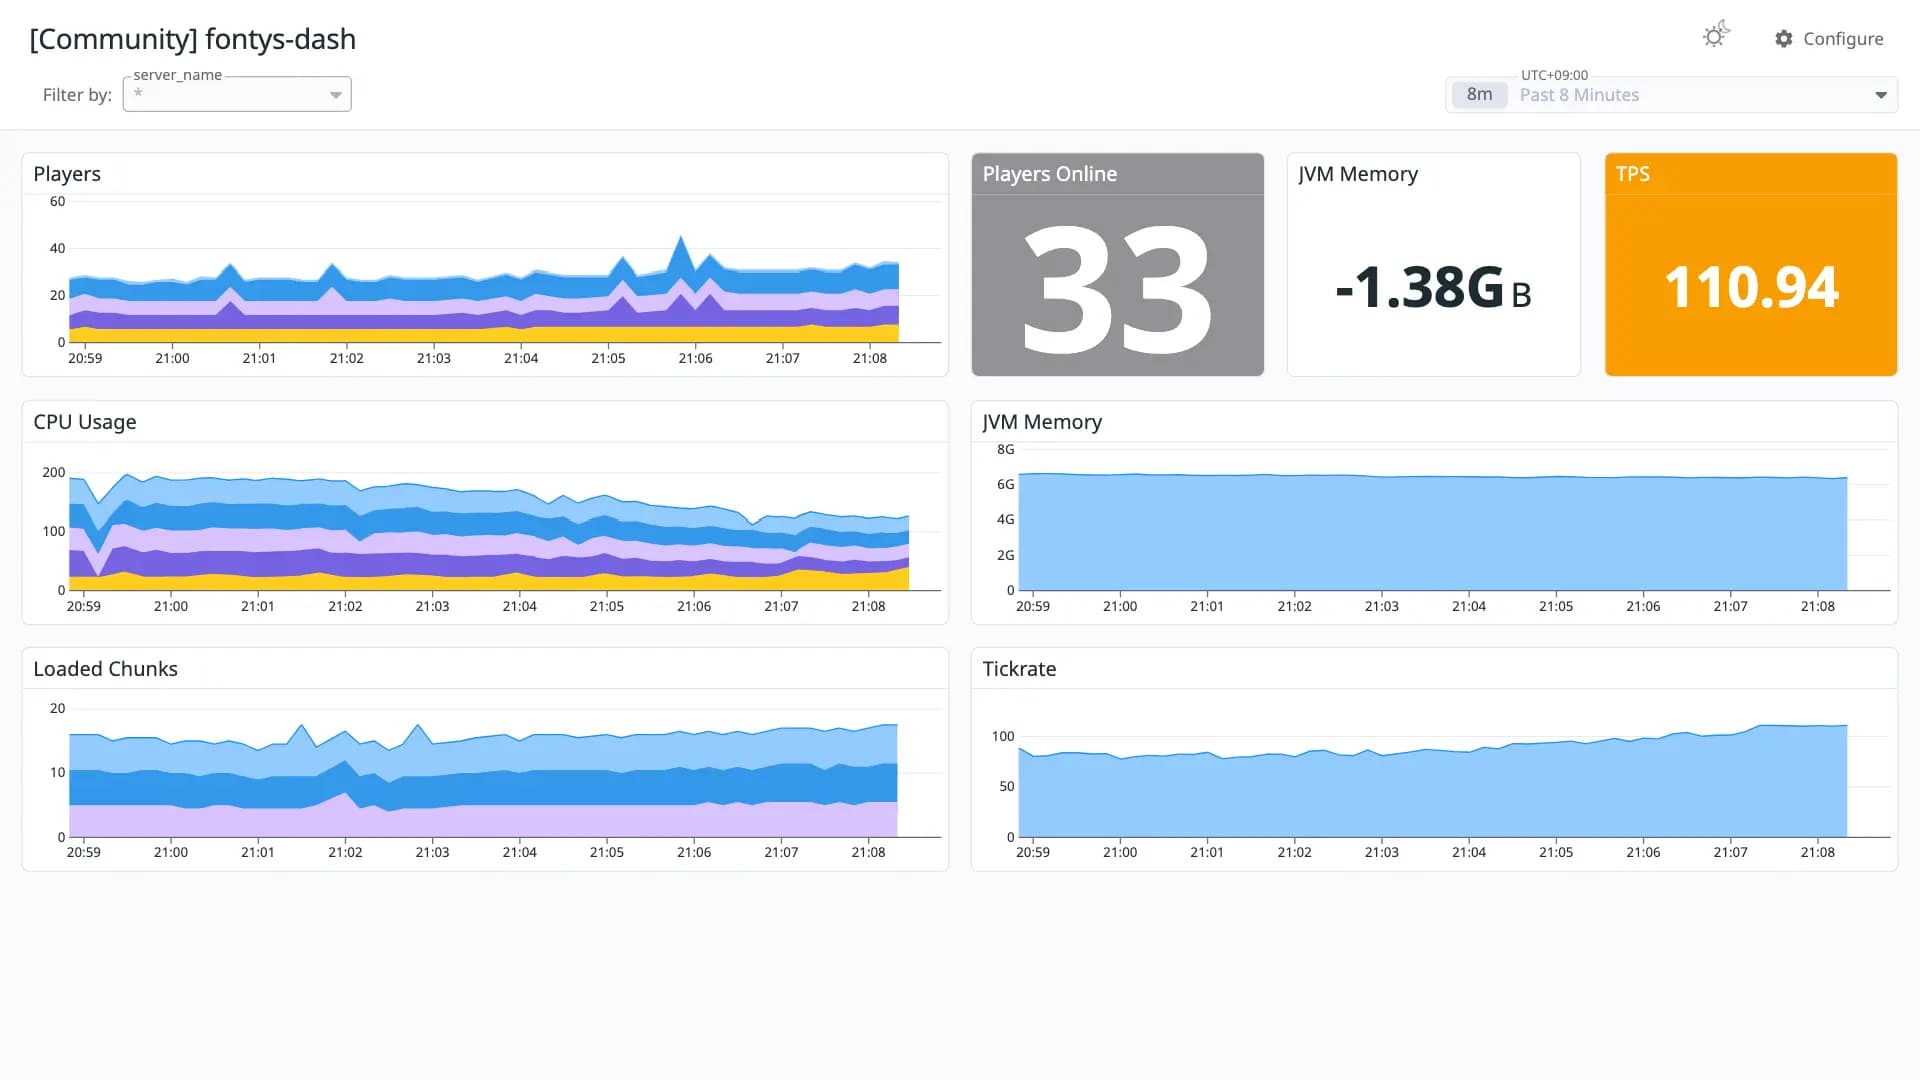Toggle the dark/light theme sun-moon icon
Viewport: 1920px width, 1080px height.
click(1716, 36)
